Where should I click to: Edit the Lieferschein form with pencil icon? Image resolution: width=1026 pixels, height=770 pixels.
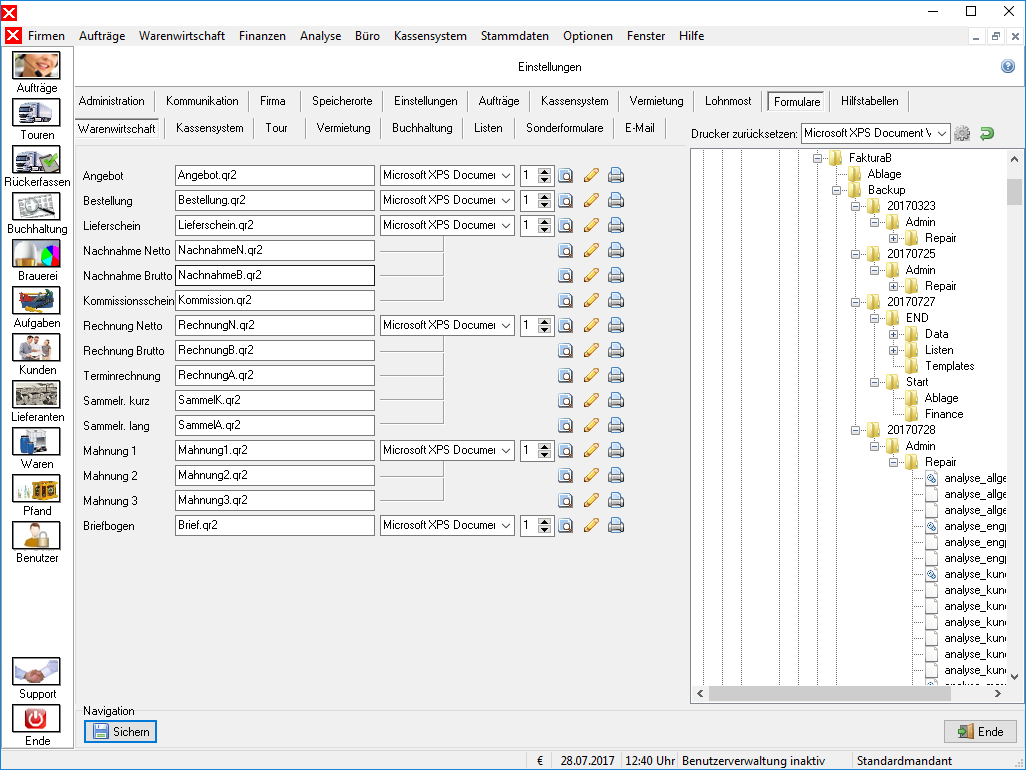click(591, 225)
